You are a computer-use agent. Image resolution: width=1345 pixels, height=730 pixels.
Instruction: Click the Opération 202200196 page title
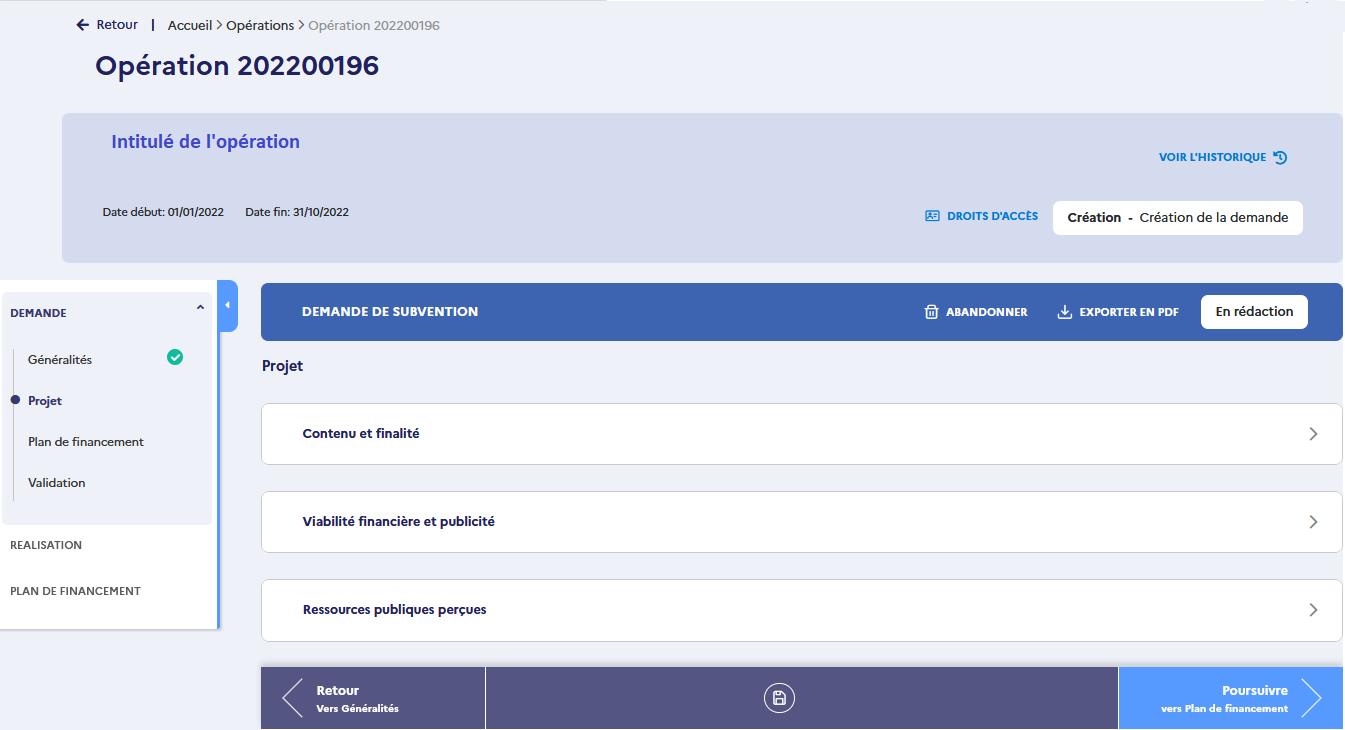click(237, 66)
